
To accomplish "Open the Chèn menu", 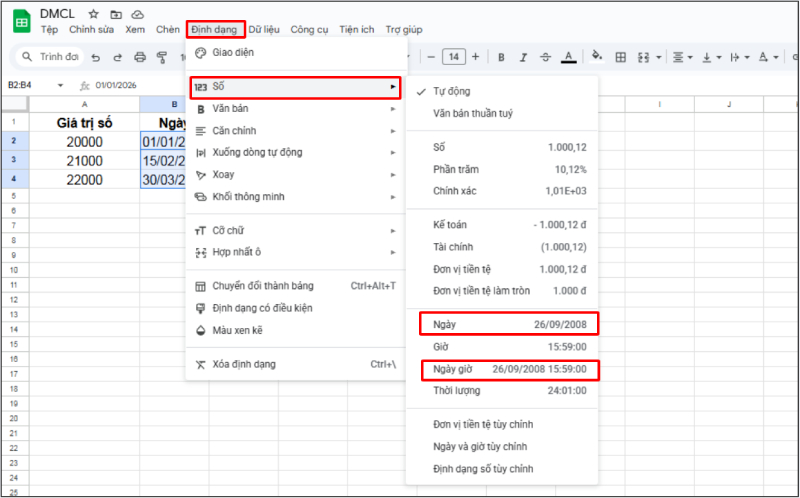I will tap(168, 30).
